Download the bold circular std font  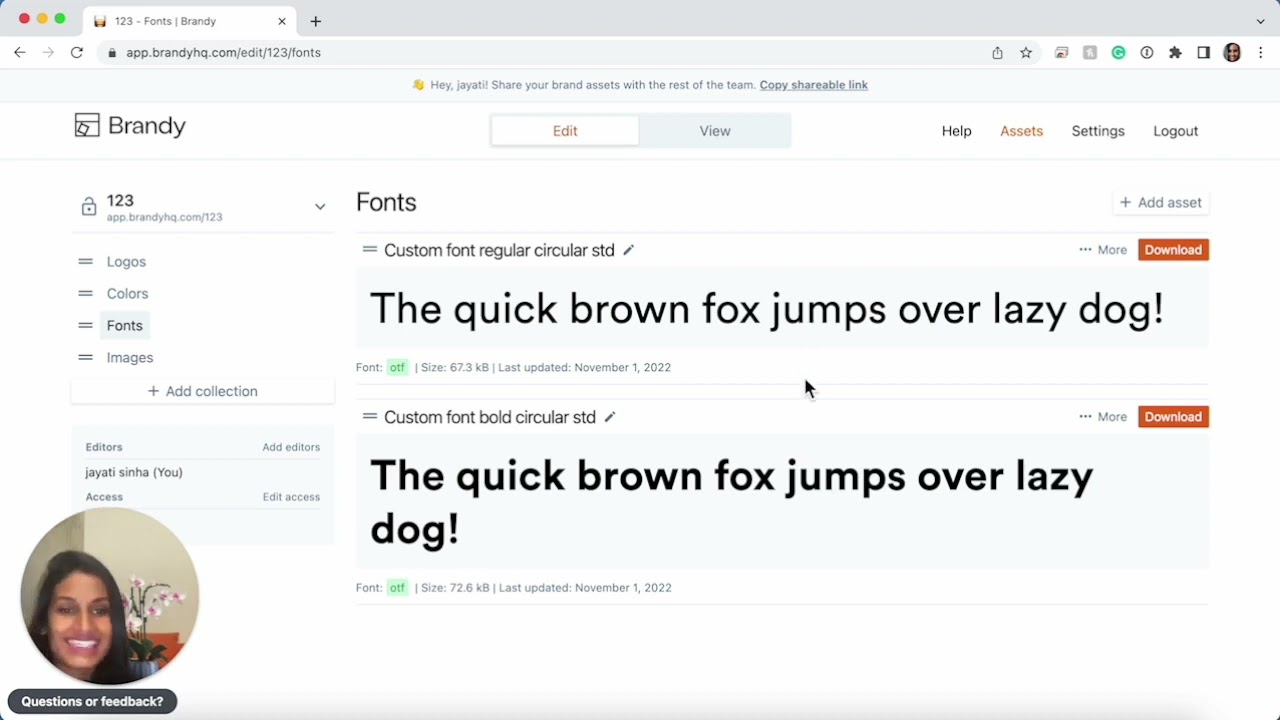(x=1173, y=417)
